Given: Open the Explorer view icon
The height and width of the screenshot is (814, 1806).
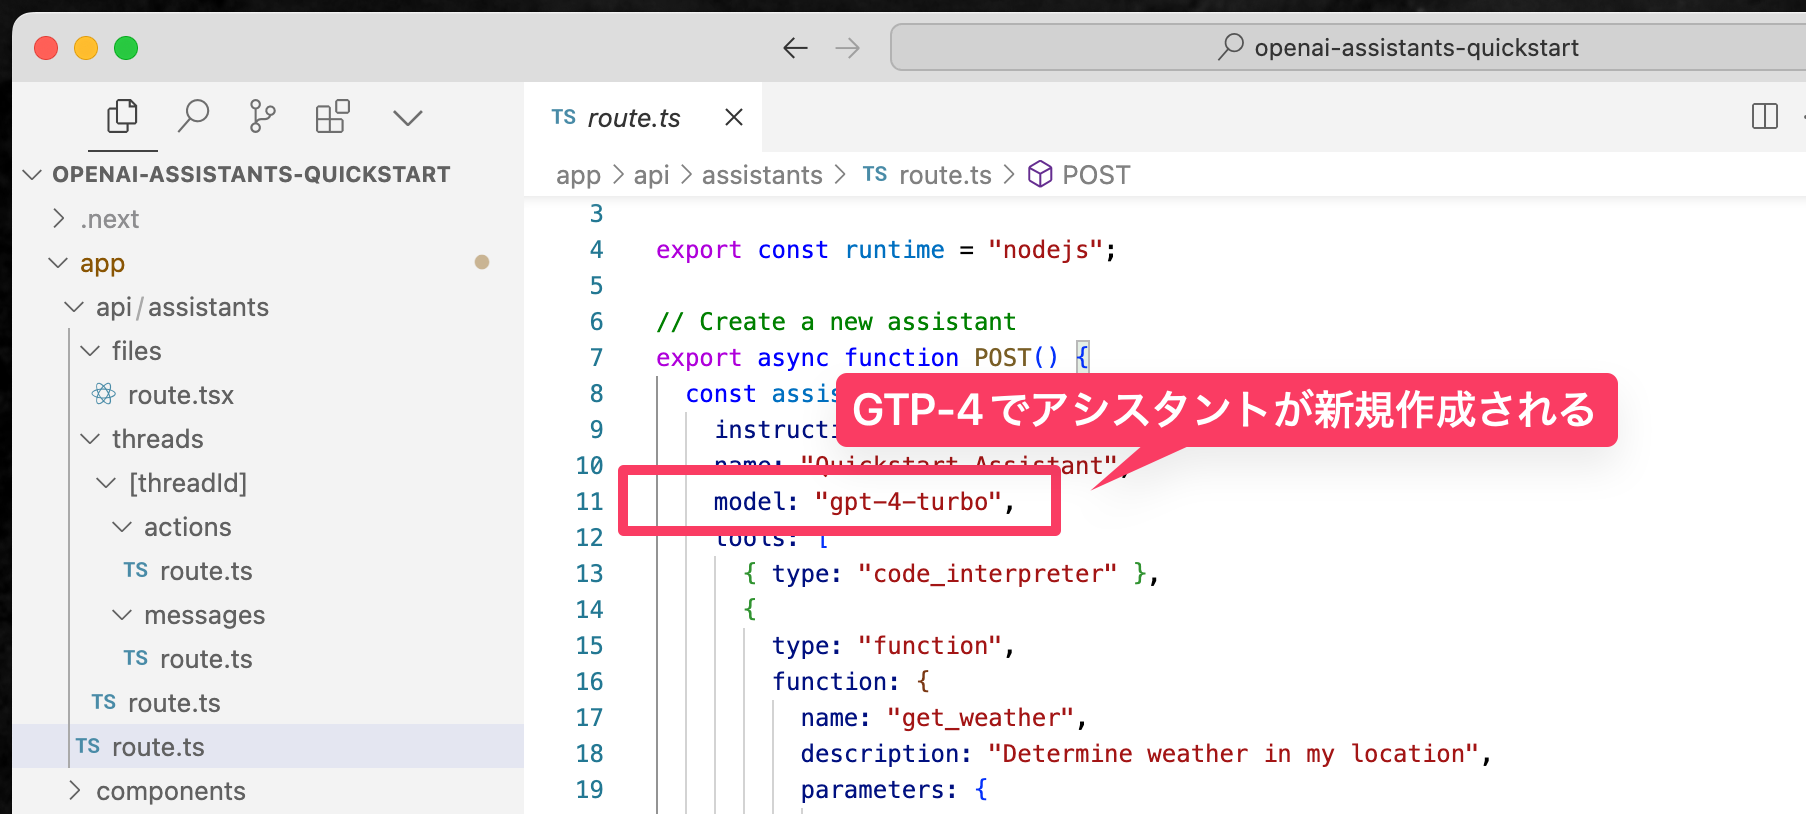Looking at the screenshot, I should point(122,117).
